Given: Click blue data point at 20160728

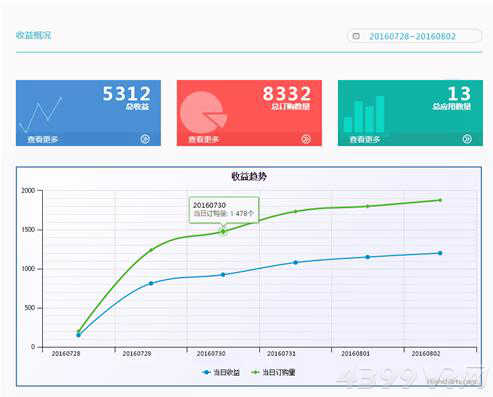Looking at the screenshot, I should [79, 335].
